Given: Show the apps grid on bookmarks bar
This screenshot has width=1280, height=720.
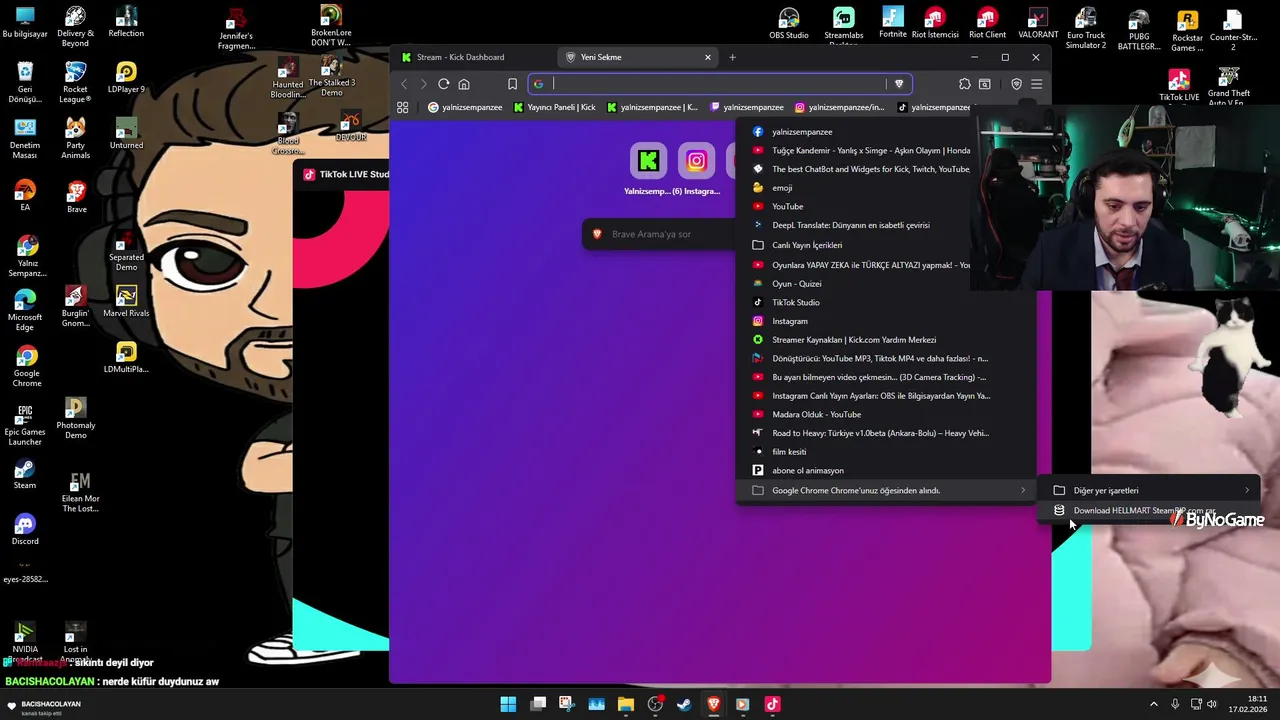Looking at the screenshot, I should pyautogui.click(x=403, y=107).
